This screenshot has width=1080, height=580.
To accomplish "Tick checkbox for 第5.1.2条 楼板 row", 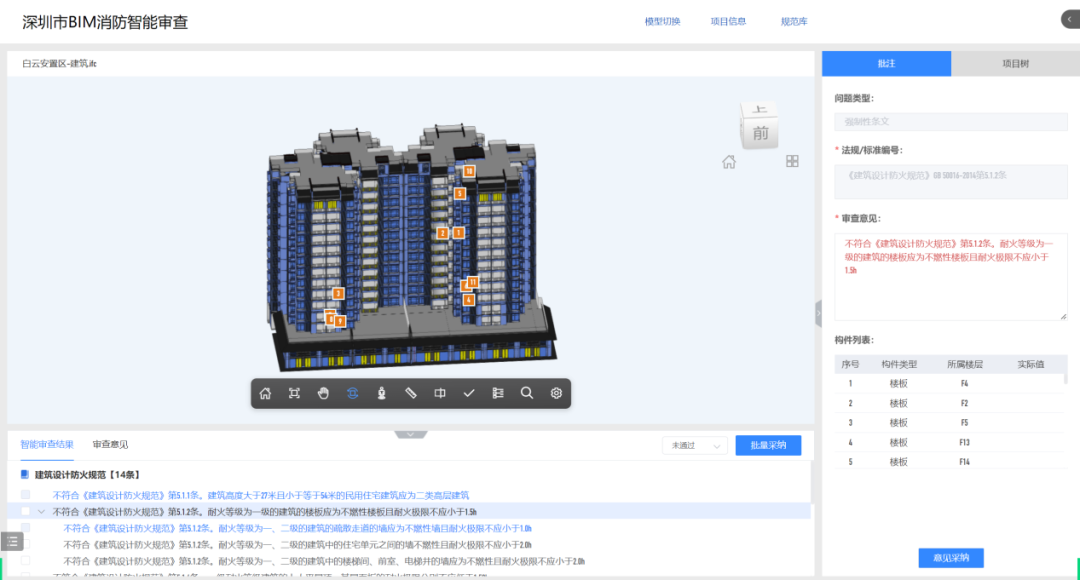I will [x=26, y=511].
